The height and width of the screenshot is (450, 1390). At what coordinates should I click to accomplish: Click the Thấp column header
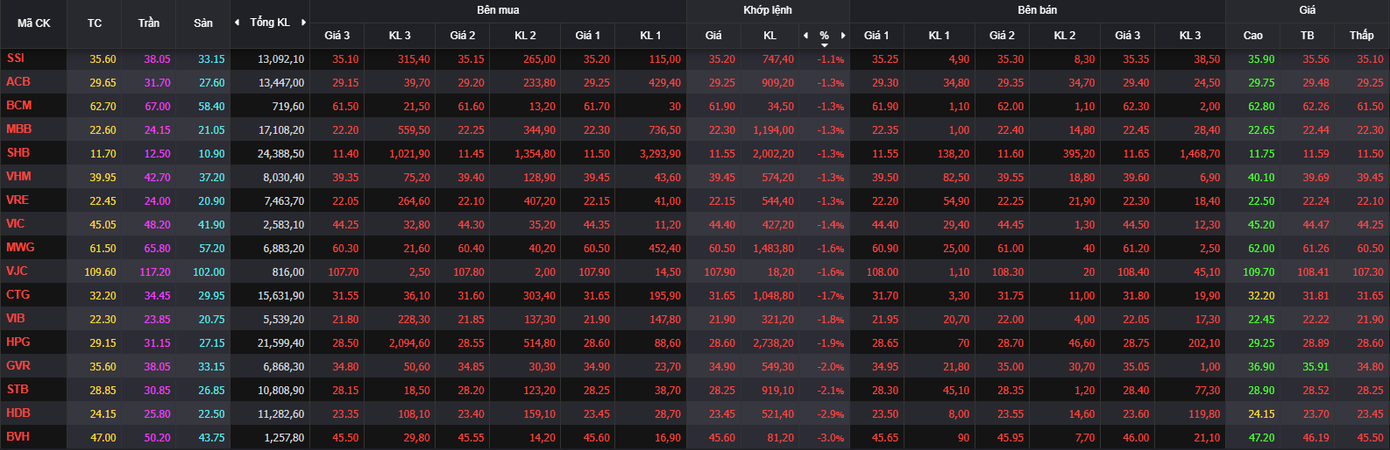[1361, 35]
